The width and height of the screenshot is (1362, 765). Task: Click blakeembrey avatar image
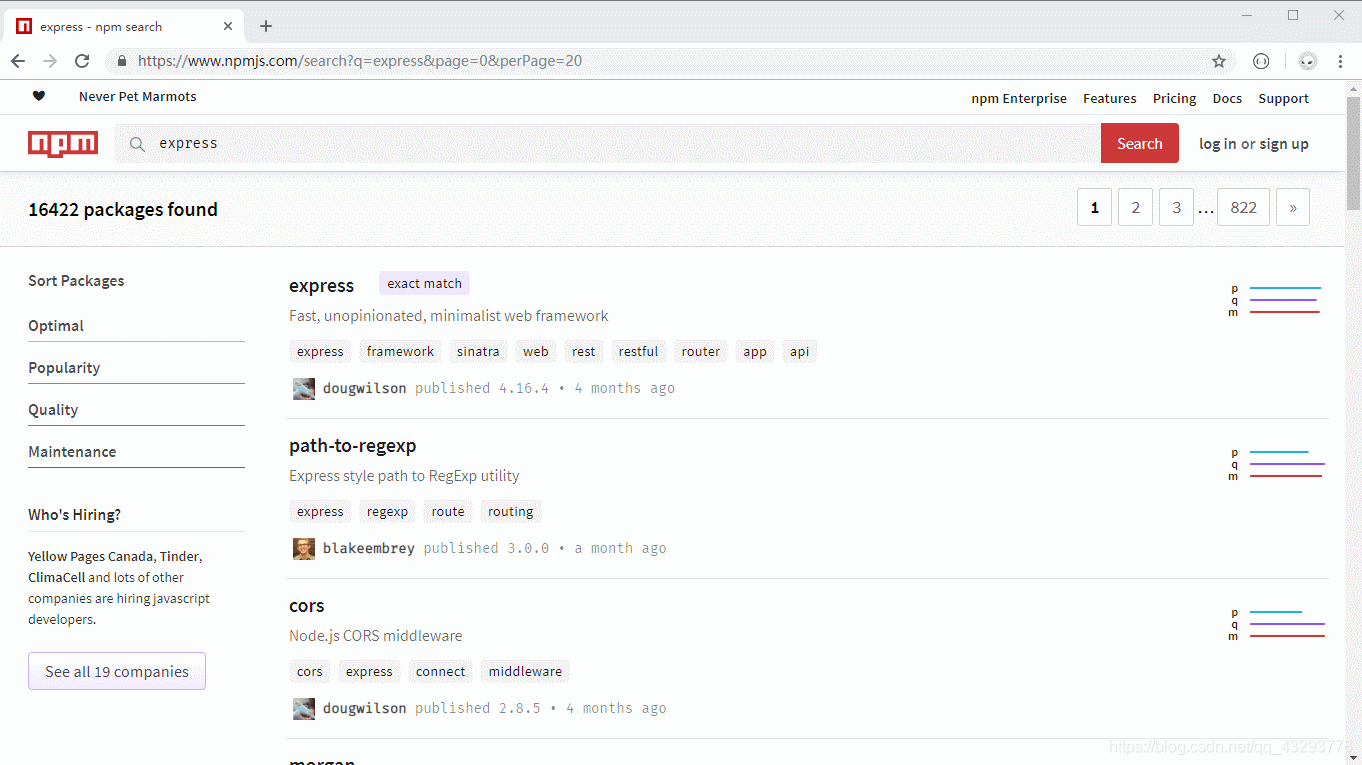click(x=304, y=549)
